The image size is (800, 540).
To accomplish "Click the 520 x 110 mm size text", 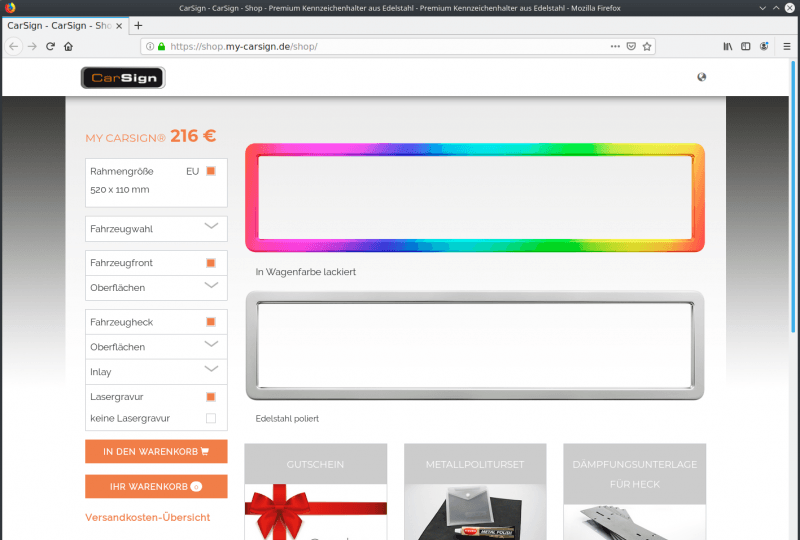I will click(120, 190).
